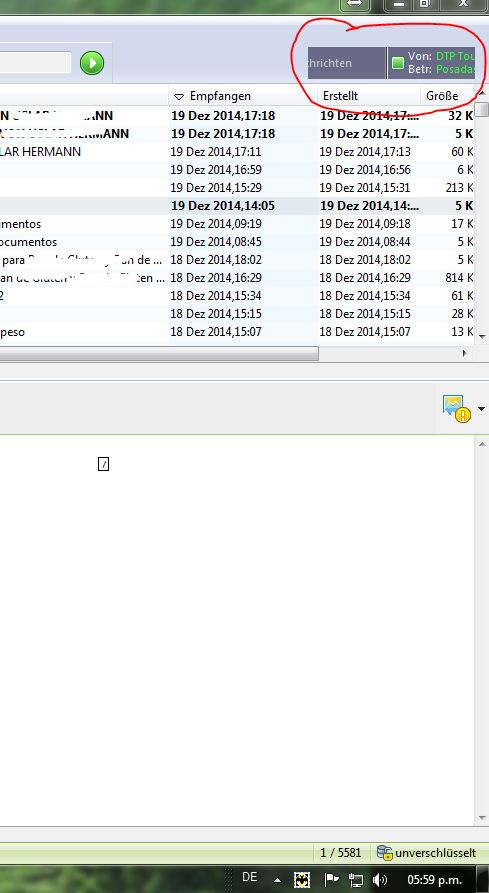This screenshot has height=893, width=489.
Task: Sort by the Empfangen column header
Action: point(243,96)
